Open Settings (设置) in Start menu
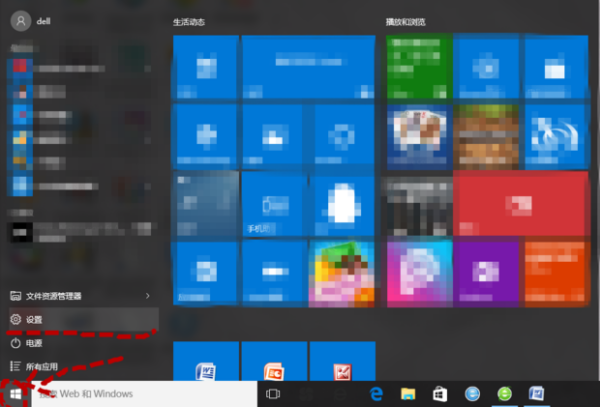Screen dimensions: 600x407 (x=84, y=319)
